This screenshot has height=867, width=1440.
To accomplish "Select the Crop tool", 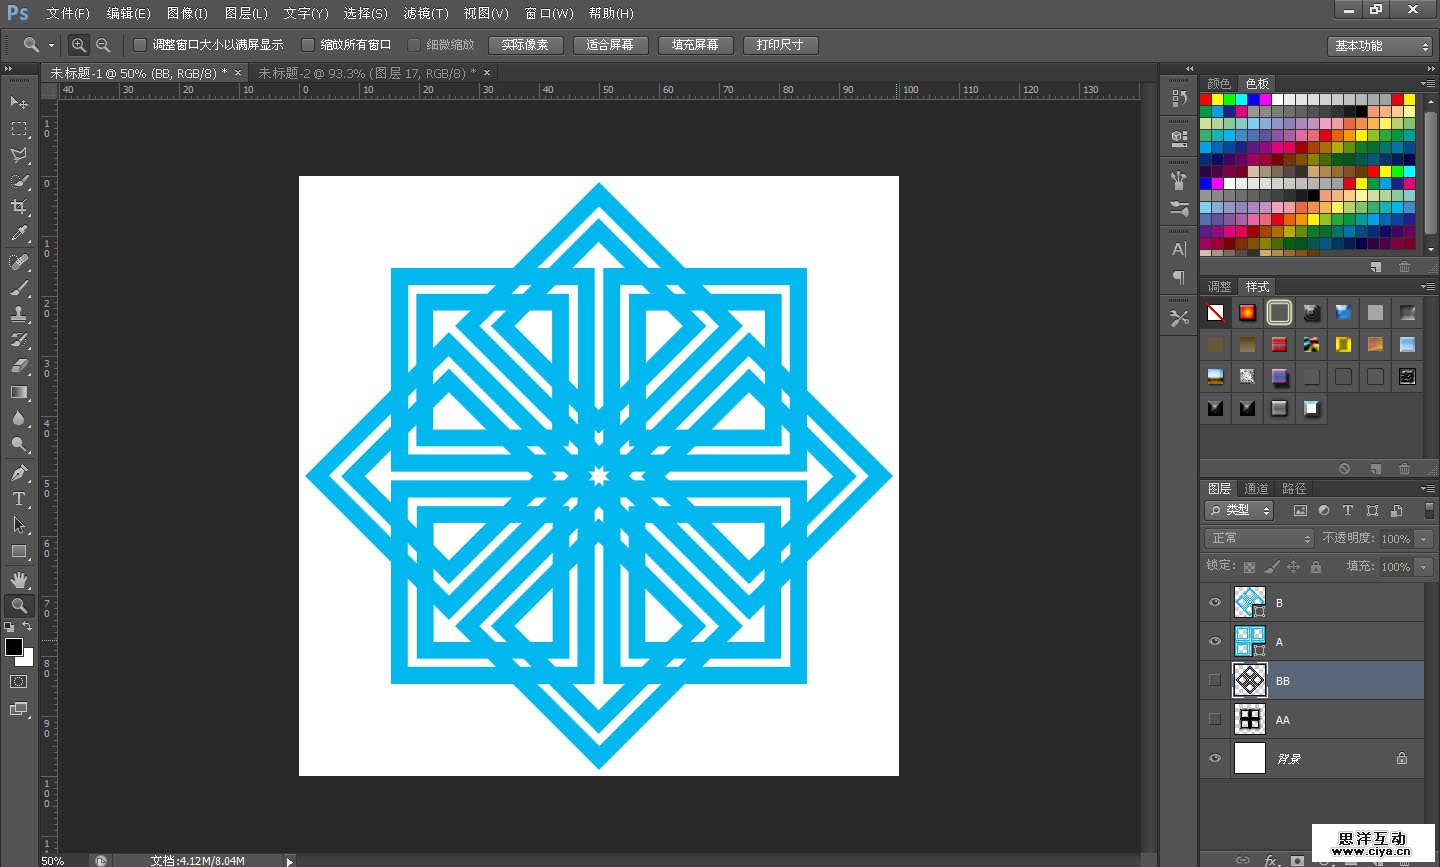I will 19,207.
